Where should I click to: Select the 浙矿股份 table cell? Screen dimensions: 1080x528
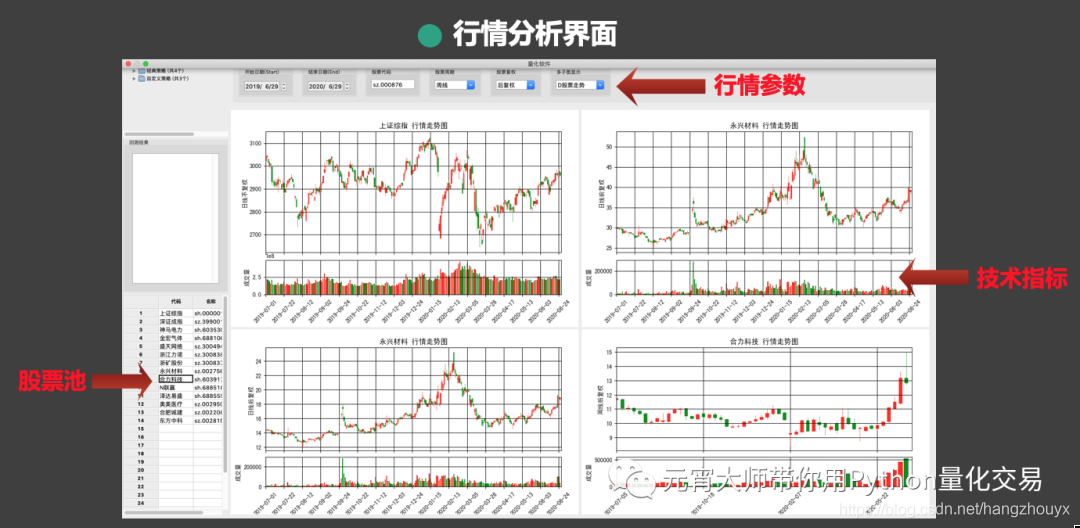coord(176,362)
